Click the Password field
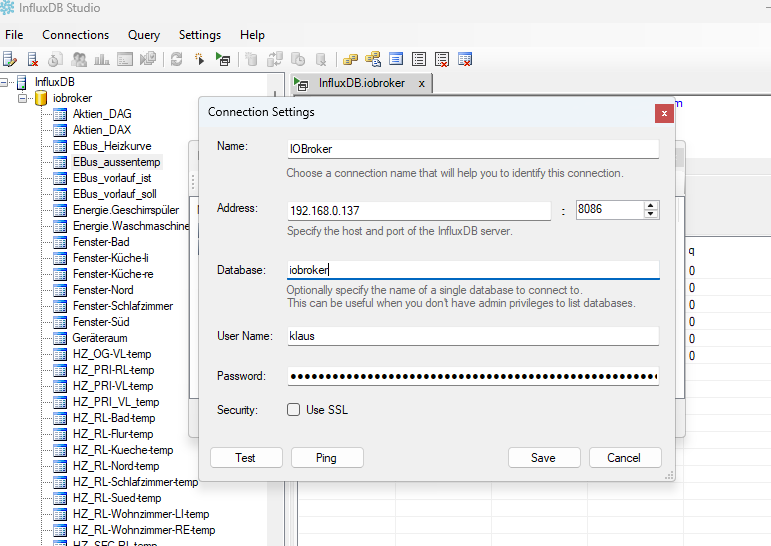The width and height of the screenshot is (771, 546). point(473,376)
